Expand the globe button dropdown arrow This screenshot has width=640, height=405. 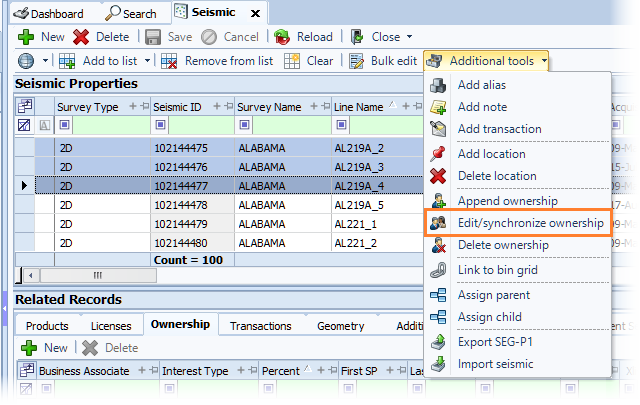(x=45, y=61)
